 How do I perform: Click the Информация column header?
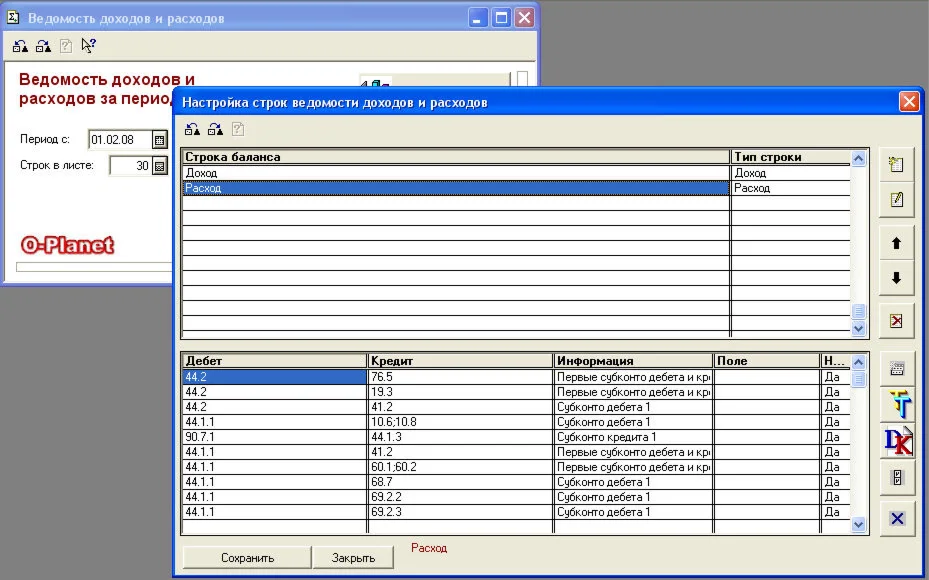click(x=632, y=360)
